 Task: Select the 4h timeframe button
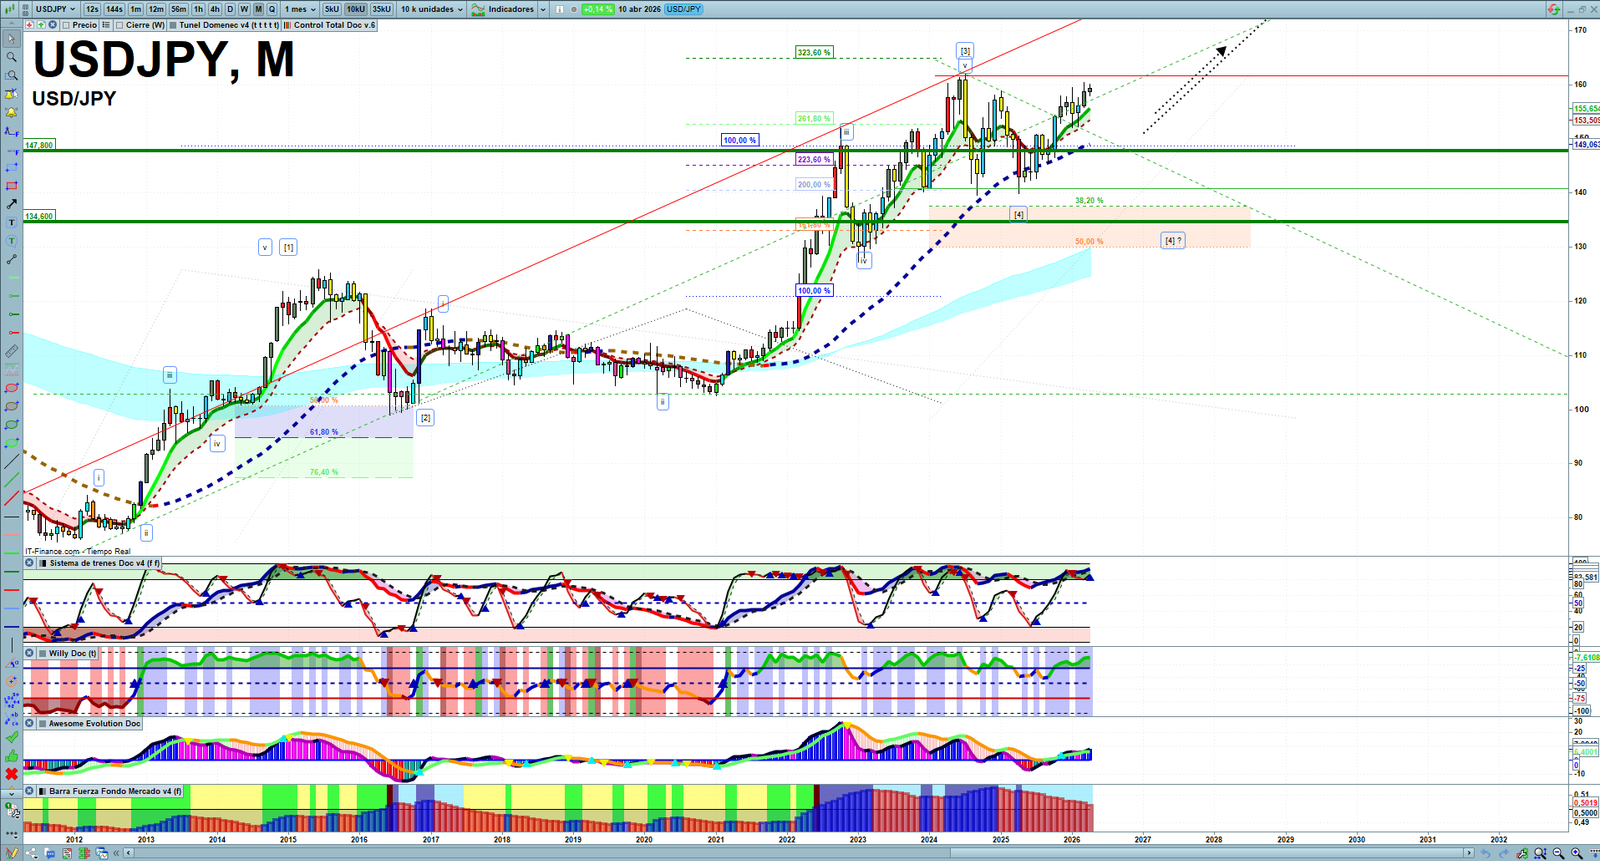(214, 9)
